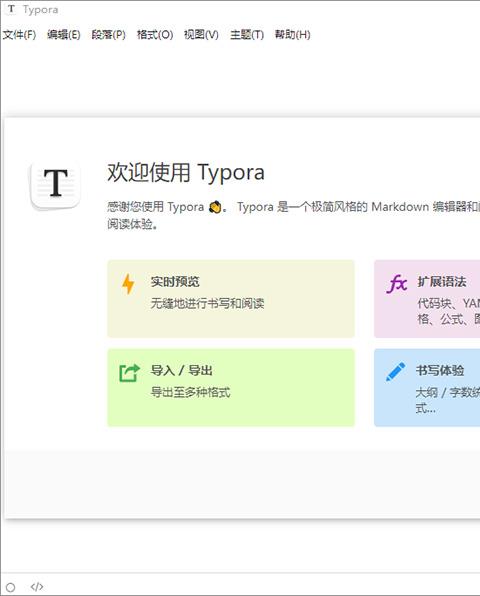The width and height of the screenshot is (480, 596).
Task: Select the 书写体验 feature card
Action: [x=427, y=388]
